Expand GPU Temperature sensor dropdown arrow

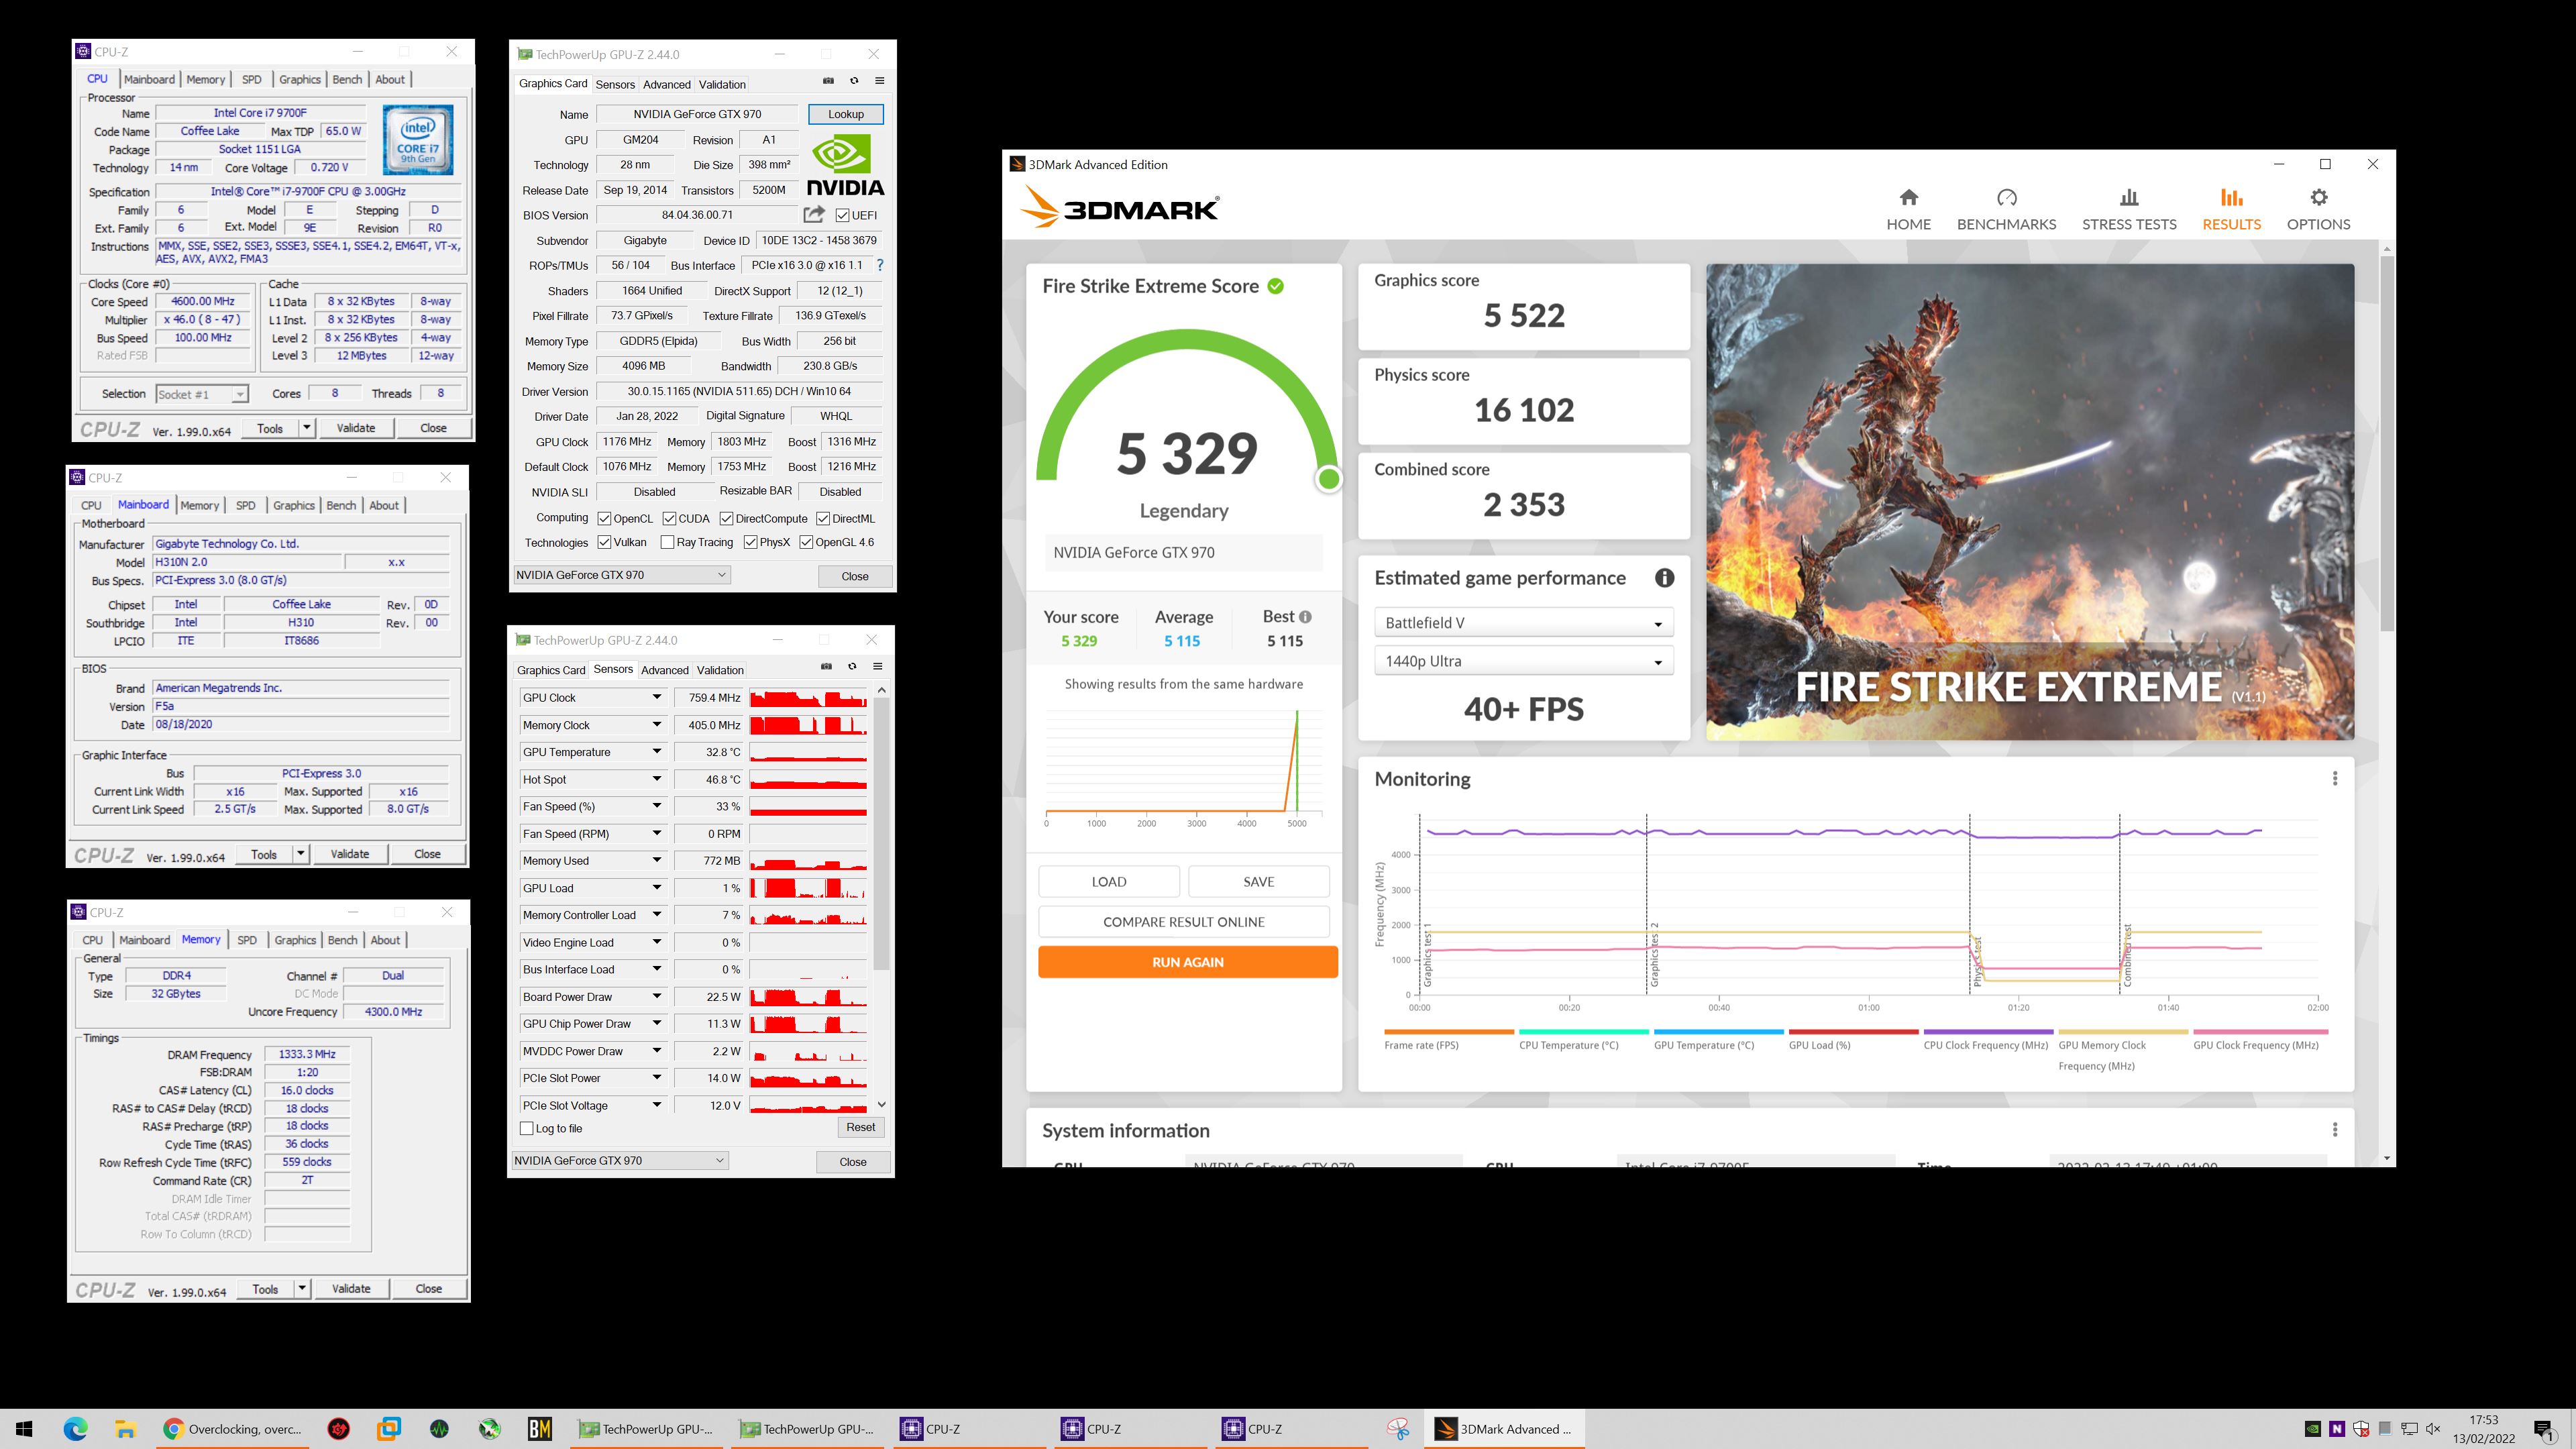click(657, 752)
